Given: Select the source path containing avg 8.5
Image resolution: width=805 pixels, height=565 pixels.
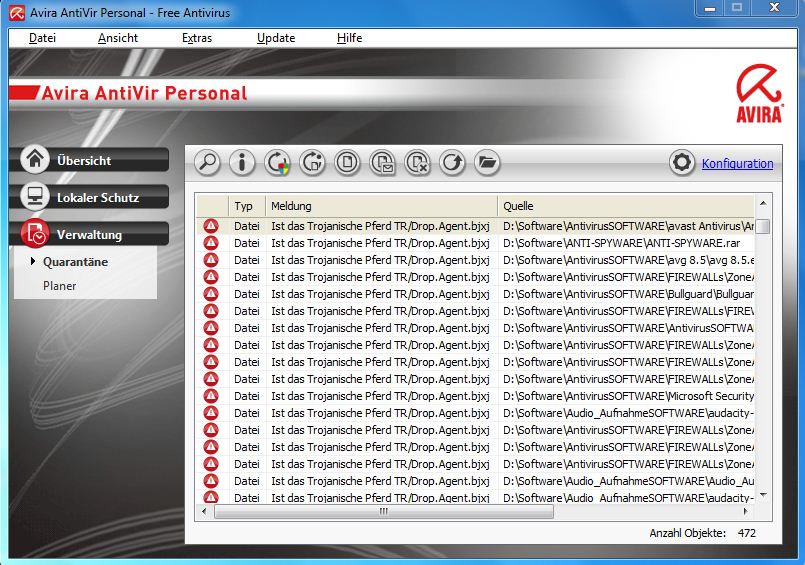Looking at the screenshot, I should tap(628, 260).
